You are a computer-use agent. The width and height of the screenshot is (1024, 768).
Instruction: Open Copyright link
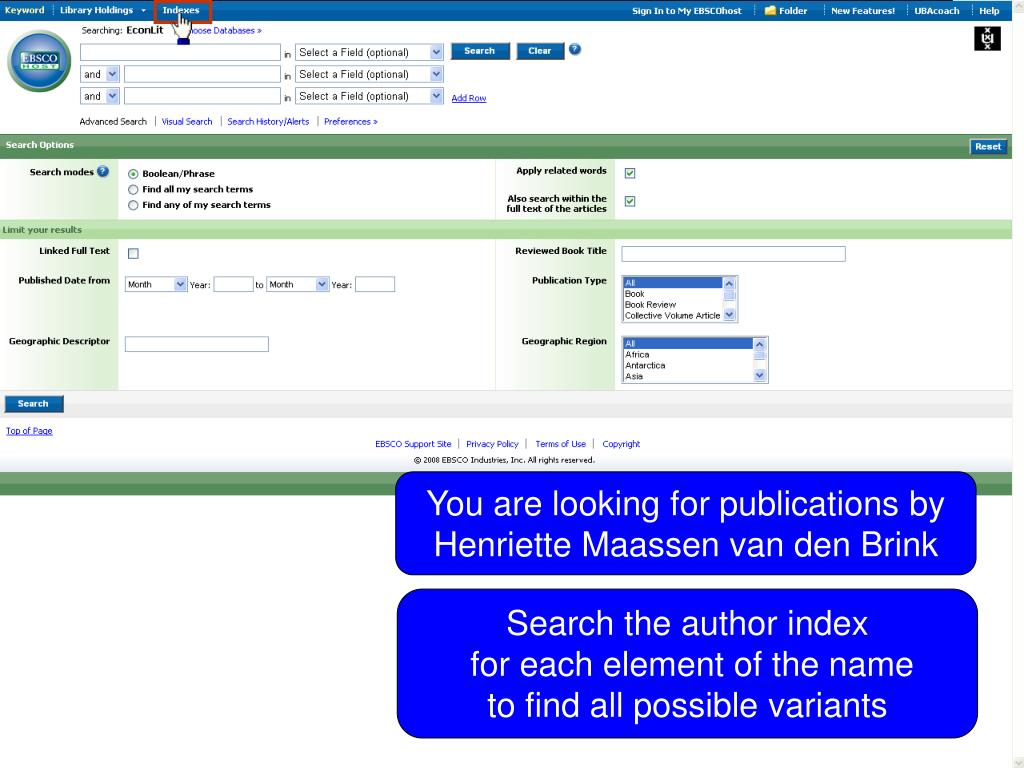click(x=621, y=444)
